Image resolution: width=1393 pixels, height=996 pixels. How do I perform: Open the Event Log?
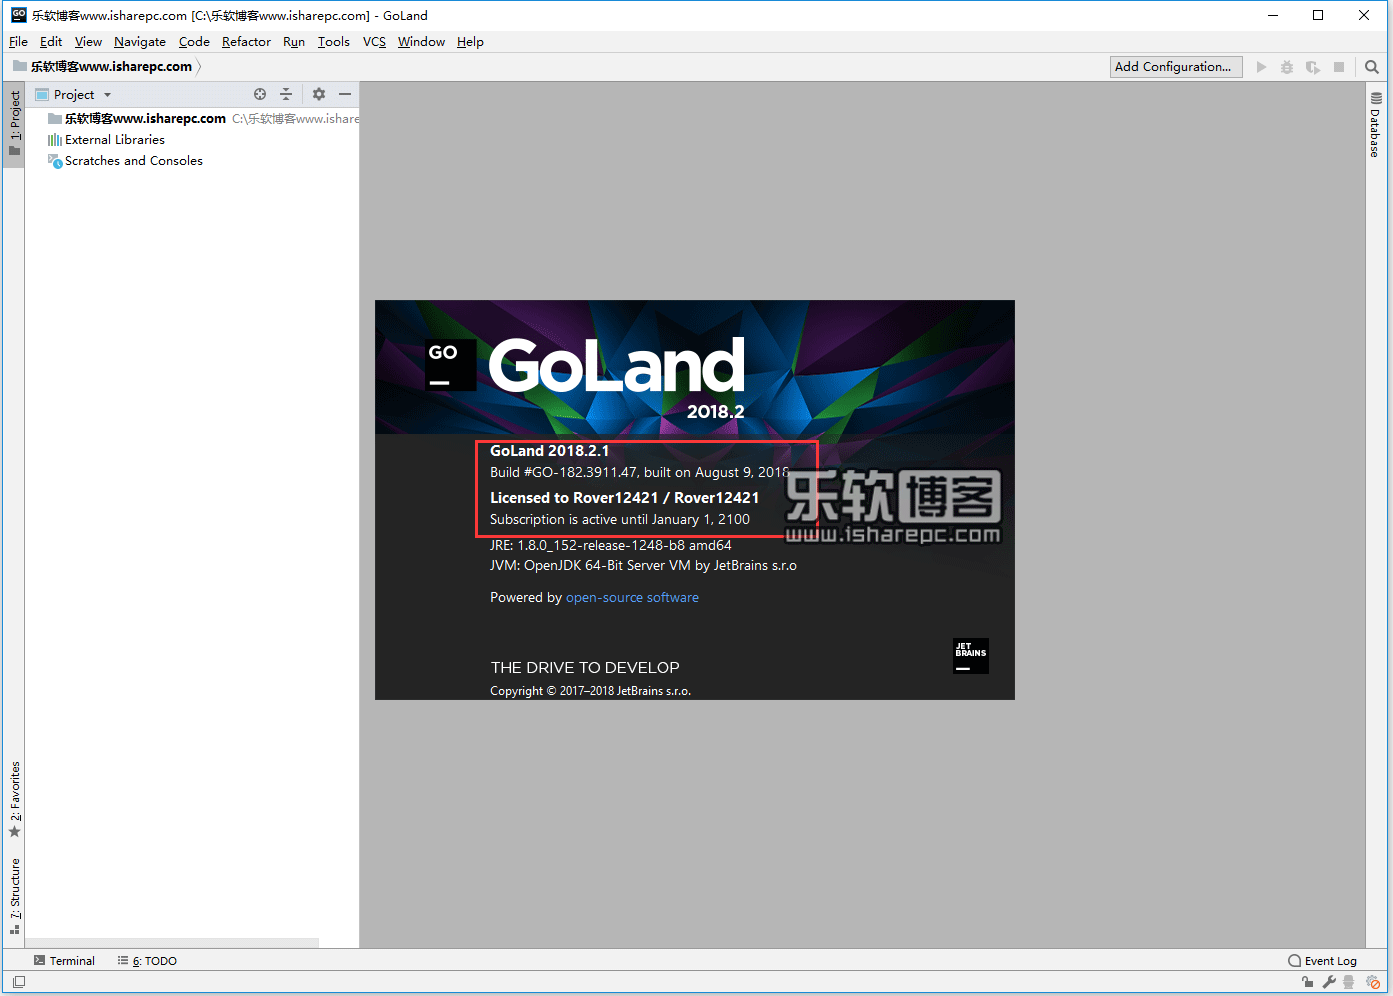point(1322,961)
